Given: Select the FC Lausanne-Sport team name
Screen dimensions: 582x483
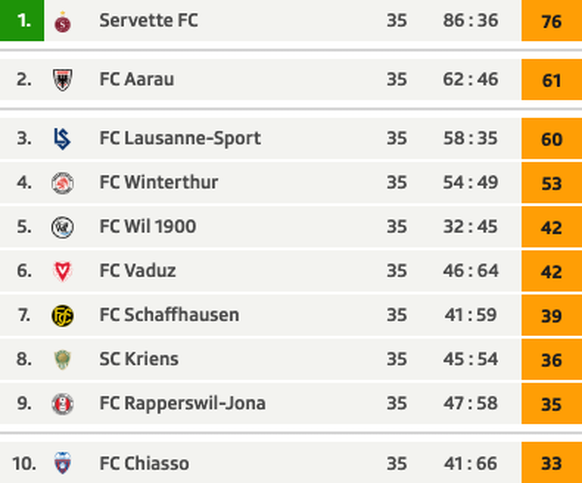Looking at the screenshot, I should coord(180,138).
